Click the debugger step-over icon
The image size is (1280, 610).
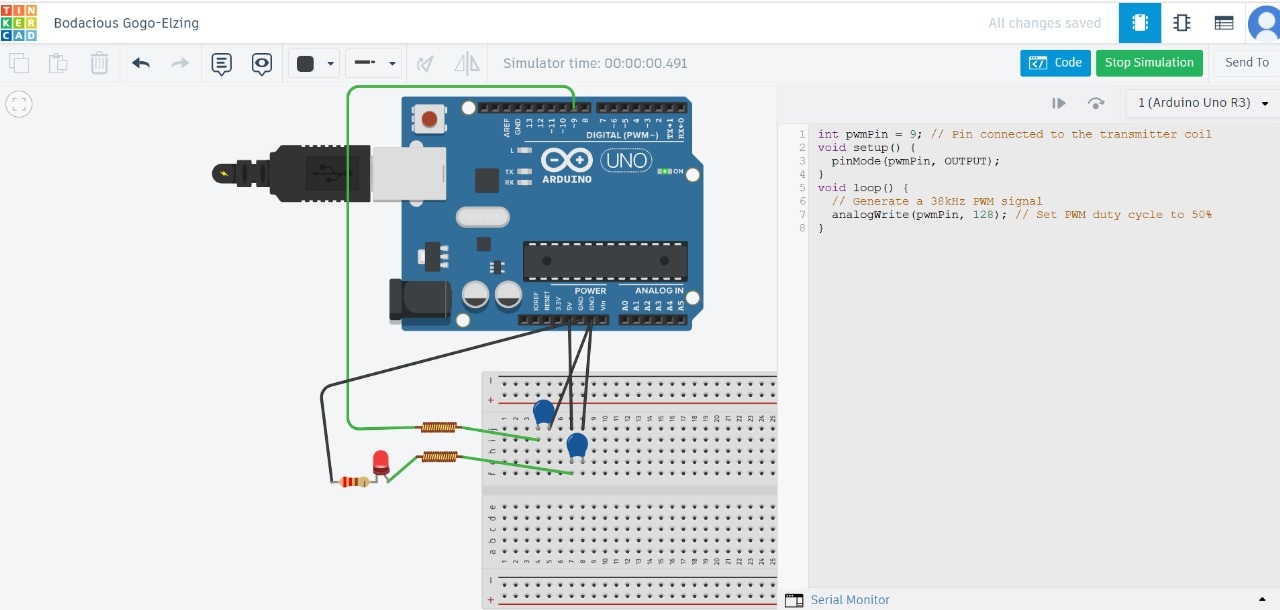click(1096, 103)
